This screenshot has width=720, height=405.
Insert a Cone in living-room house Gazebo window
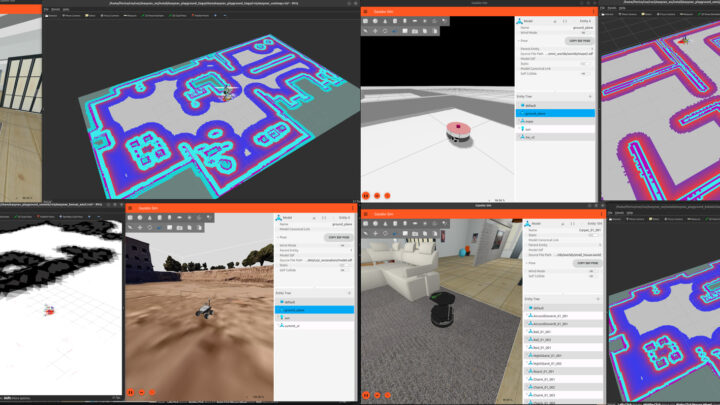pos(385,223)
